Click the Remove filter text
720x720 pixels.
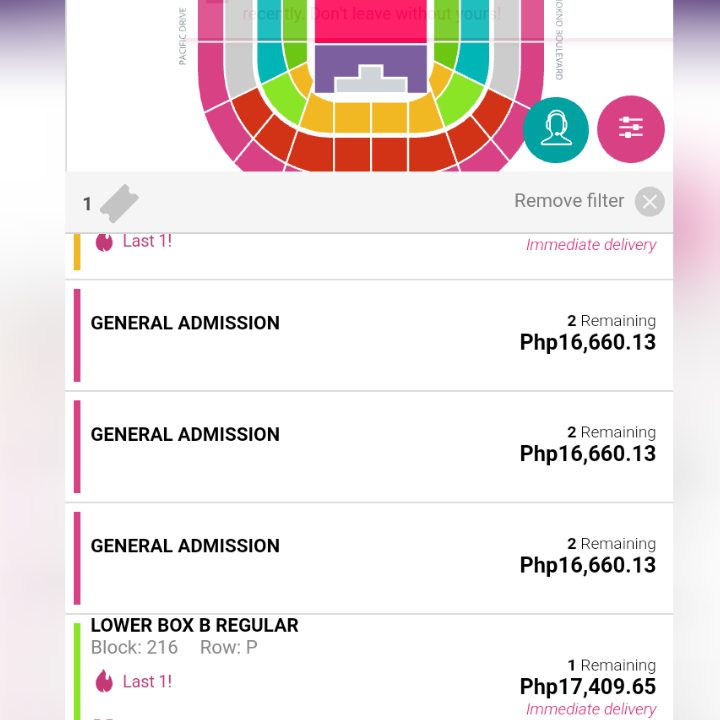[569, 201]
